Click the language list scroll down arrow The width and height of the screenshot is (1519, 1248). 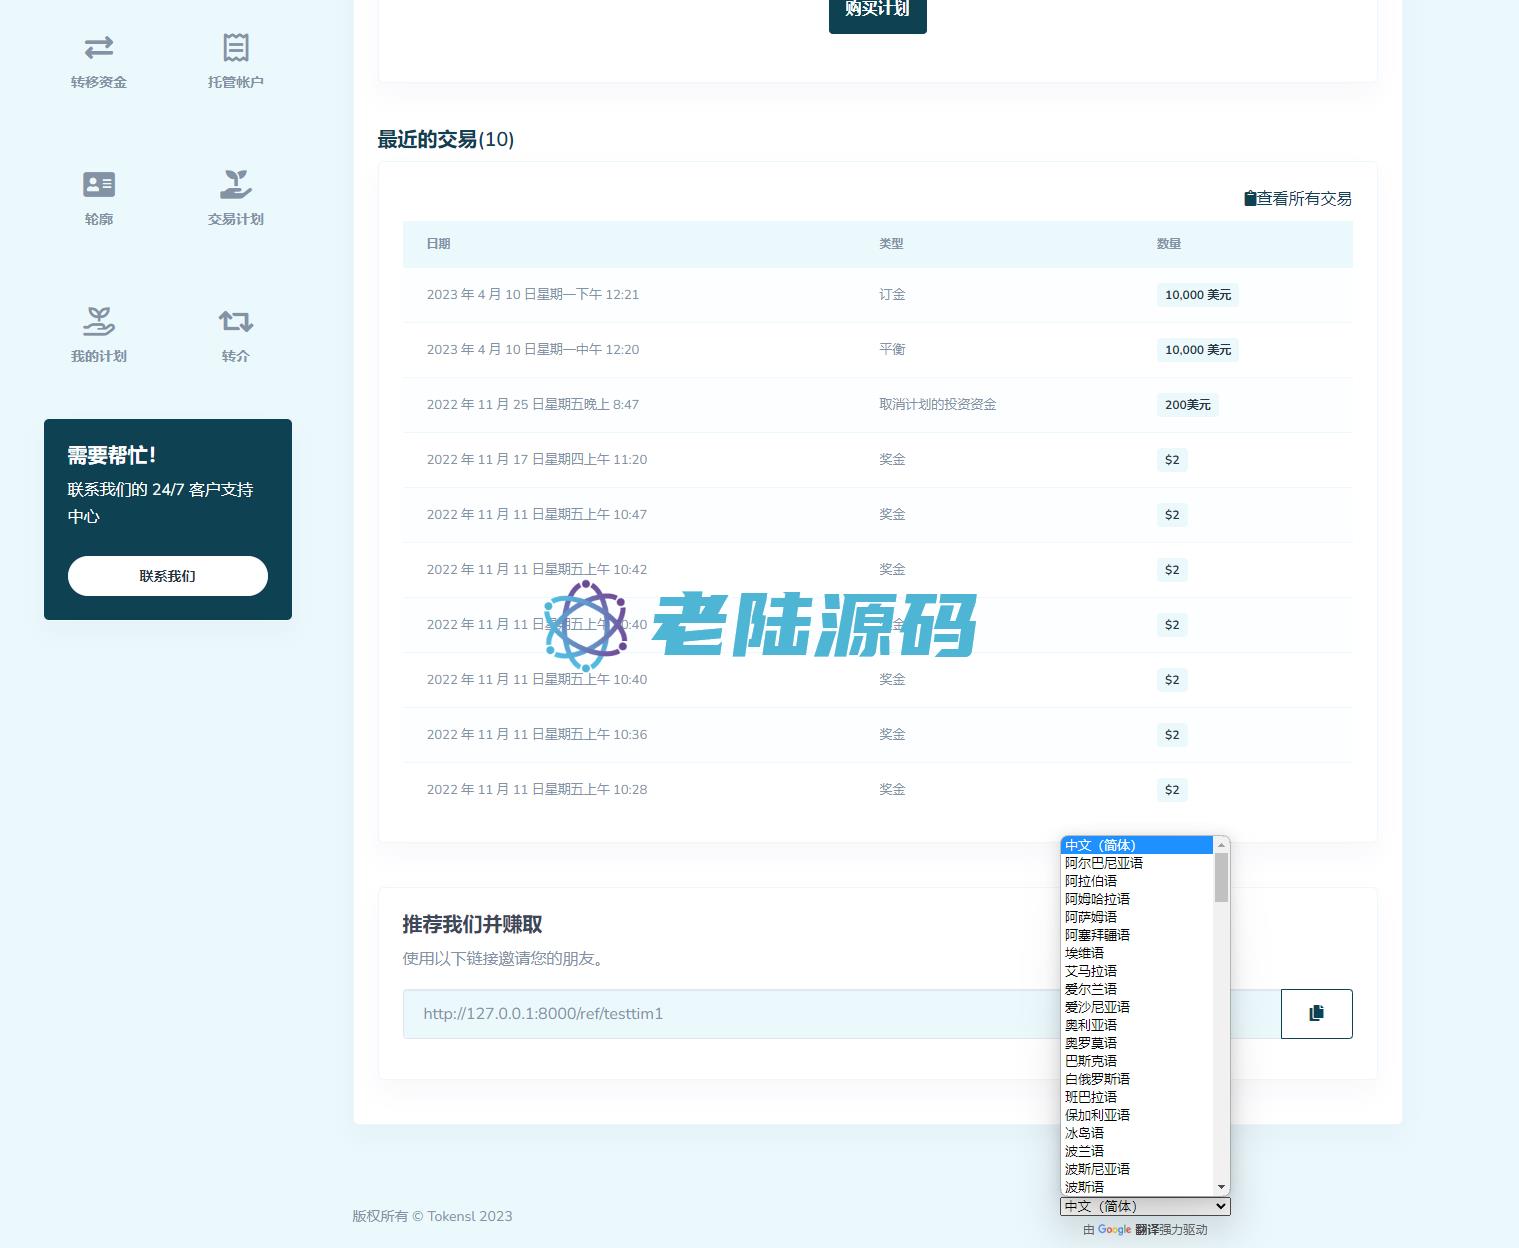(x=1221, y=1187)
